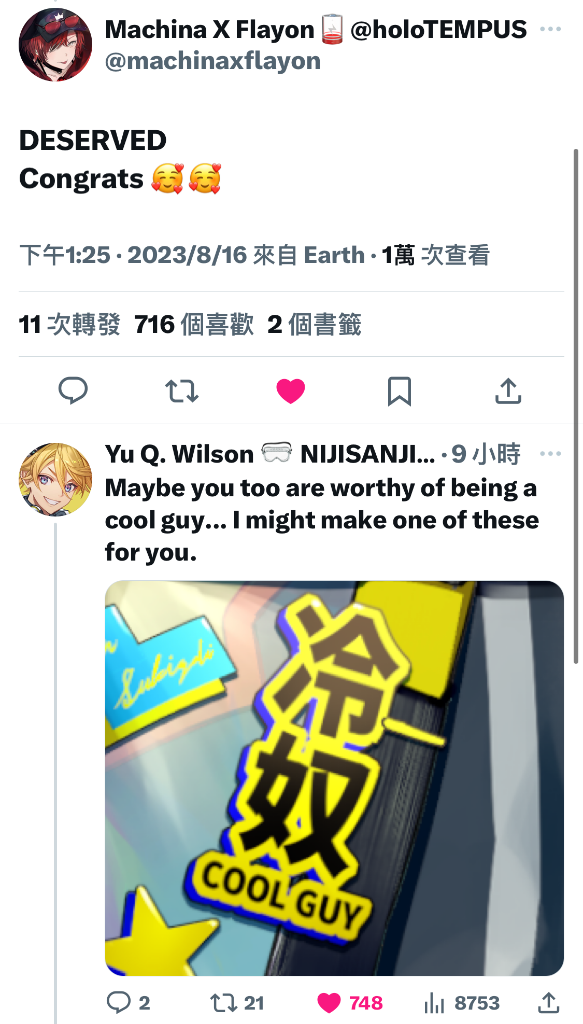583x1024 pixels.
Task: Open Yu Q. Wilson's profile avatar
Action: coord(55,479)
